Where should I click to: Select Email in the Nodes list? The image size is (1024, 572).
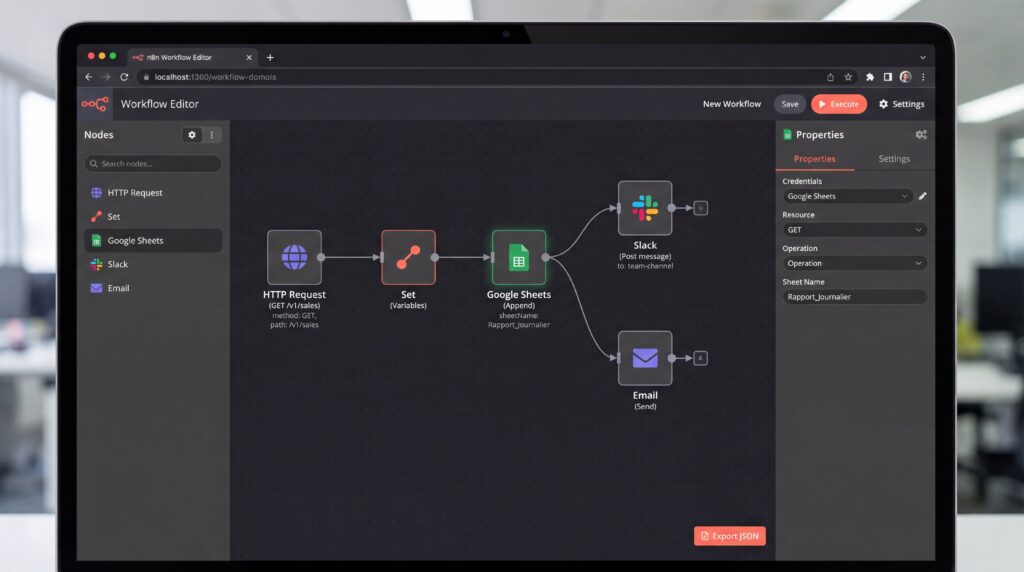pyautogui.click(x=153, y=288)
